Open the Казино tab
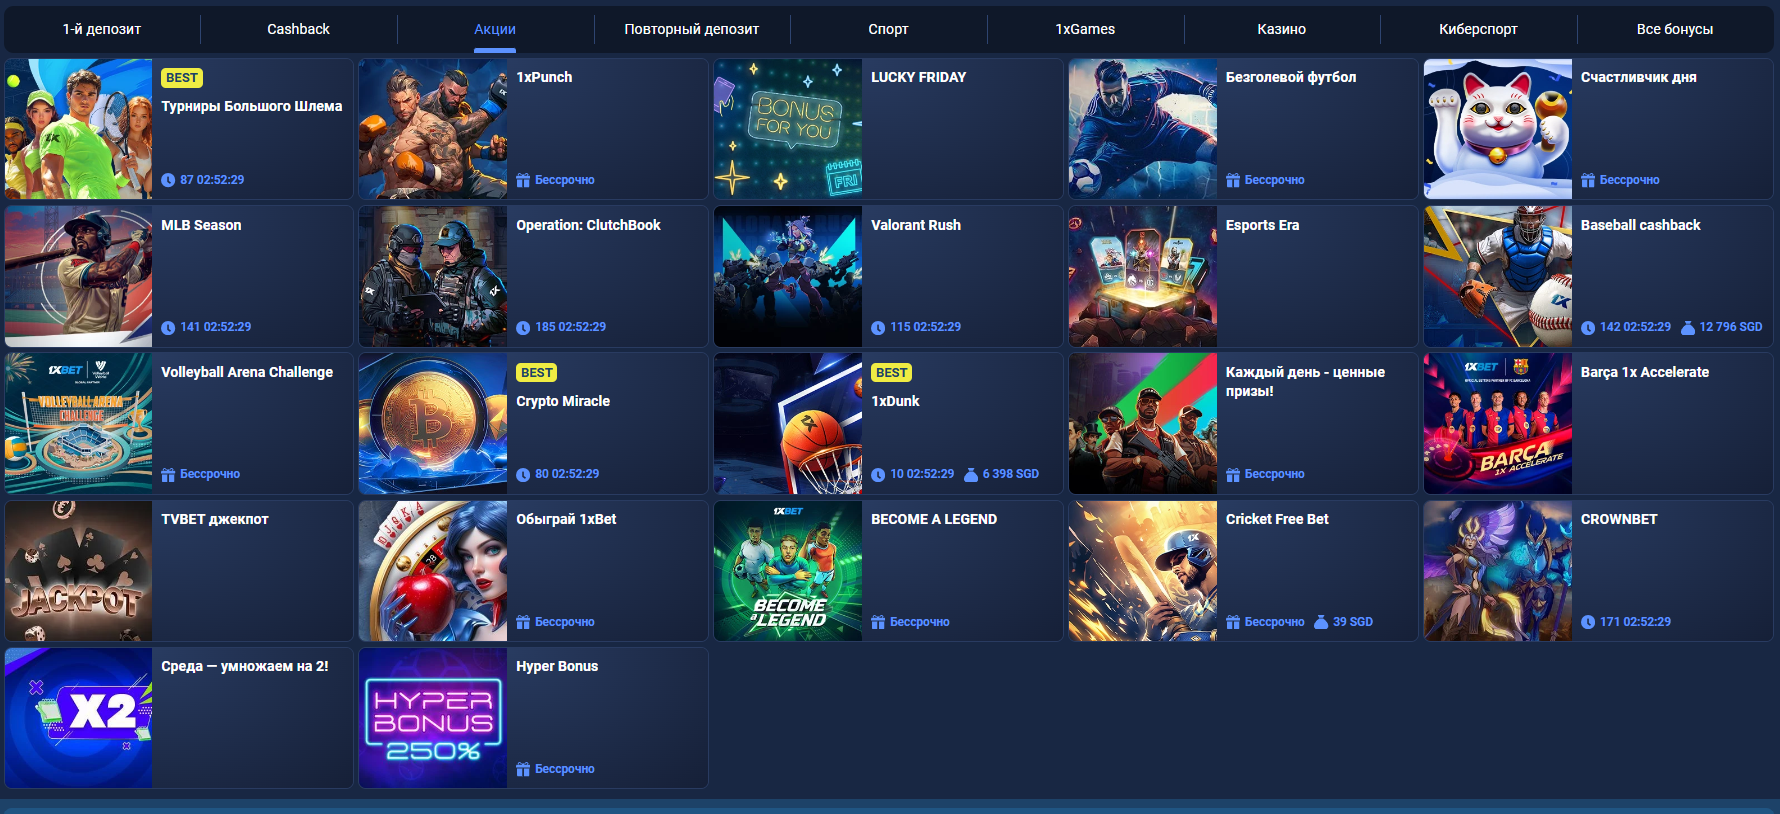Viewport: 1780px width, 814px height. [x=1281, y=29]
